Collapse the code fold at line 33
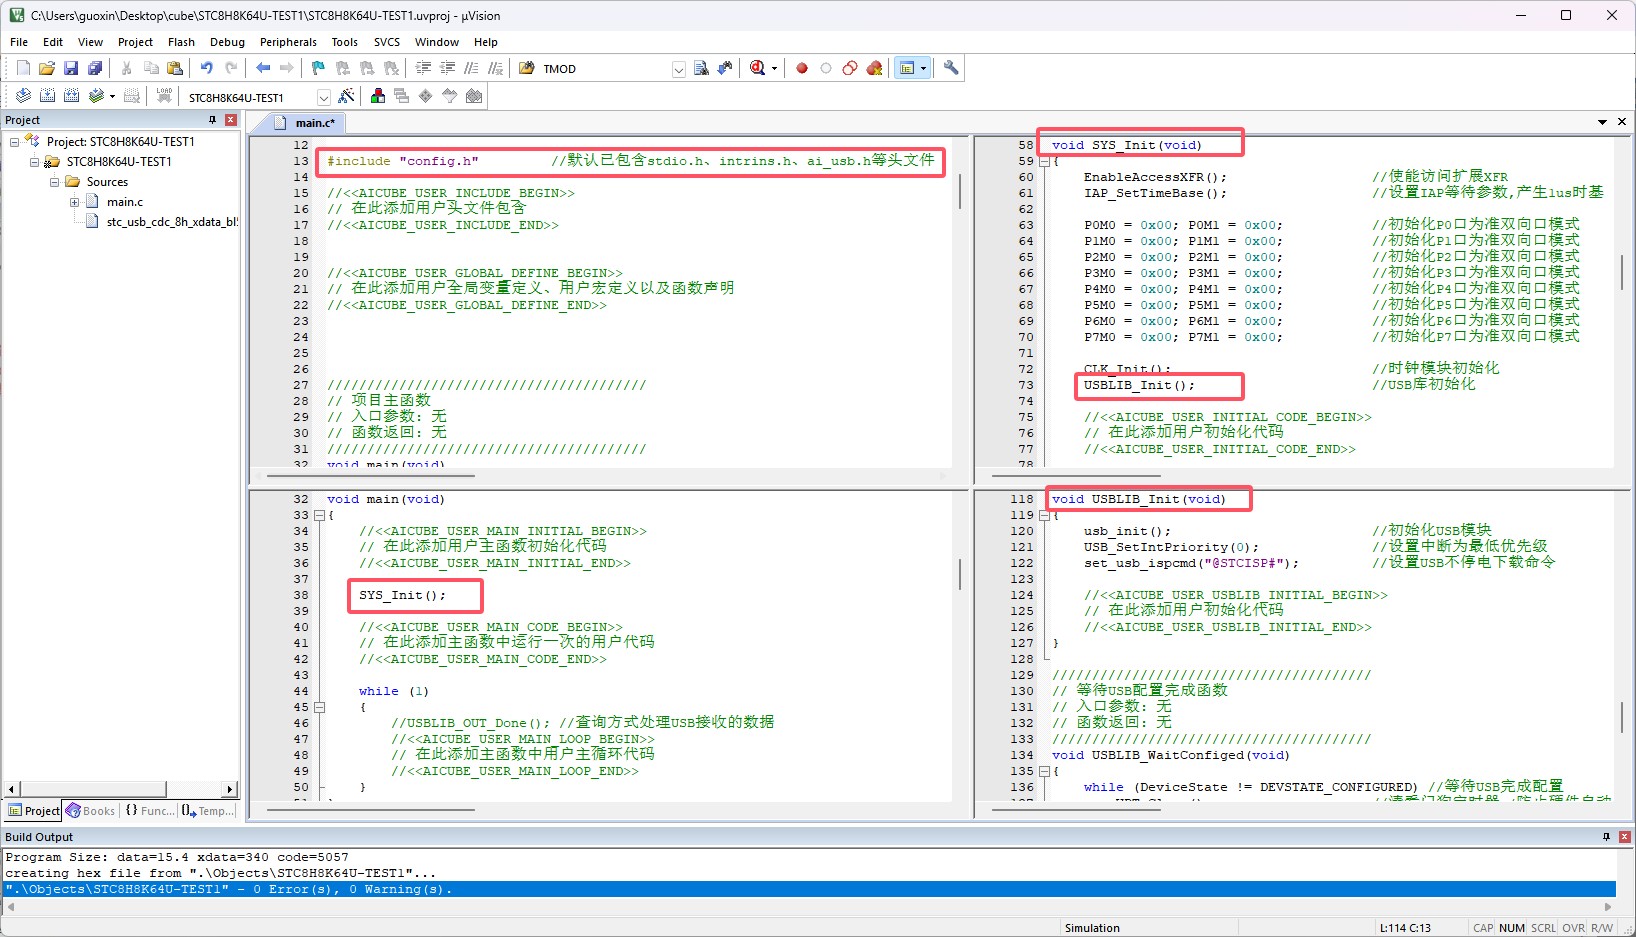 pyautogui.click(x=320, y=515)
